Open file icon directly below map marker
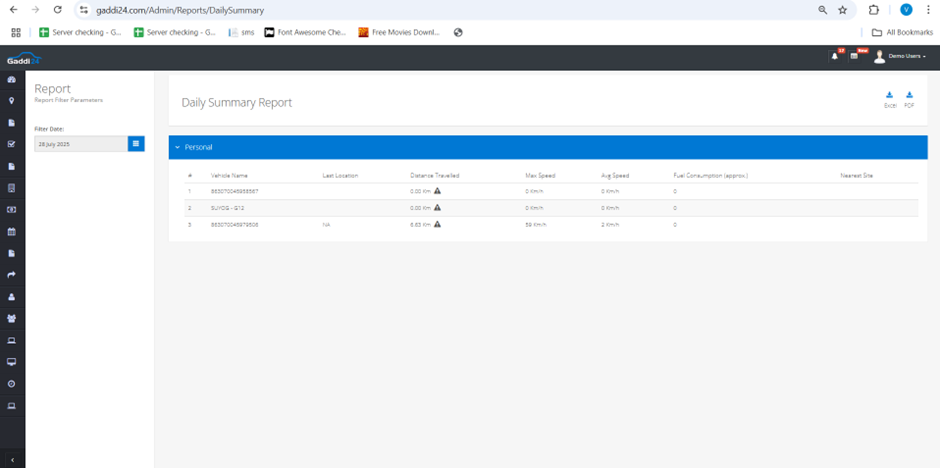This screenshot has width=940, height=468. (x=11, y=123)
